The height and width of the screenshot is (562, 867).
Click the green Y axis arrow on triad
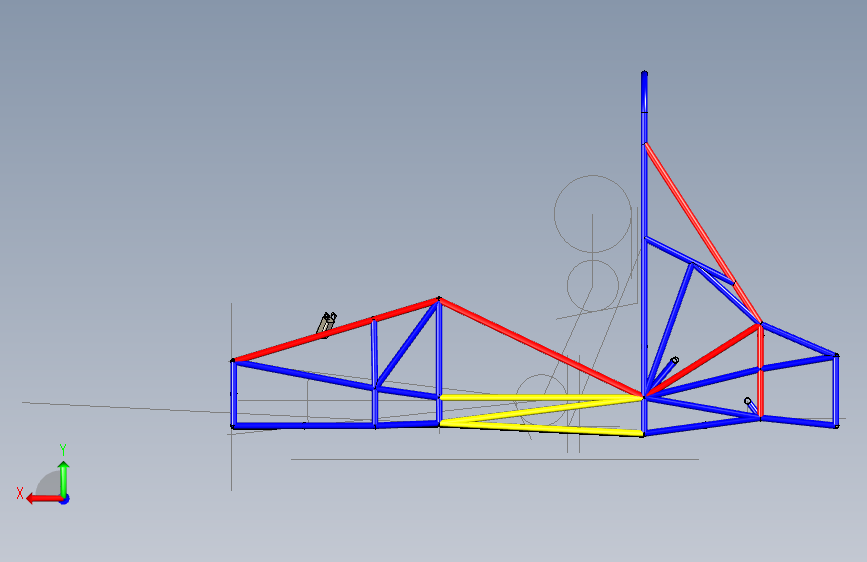pyautogui.click(x=64, y=477)
